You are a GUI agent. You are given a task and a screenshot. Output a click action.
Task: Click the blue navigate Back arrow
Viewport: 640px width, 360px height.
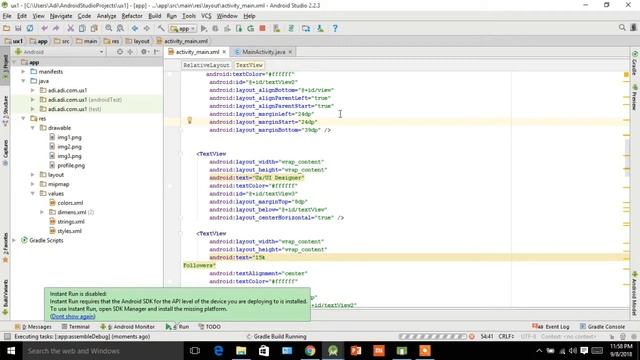click(134, 28)
